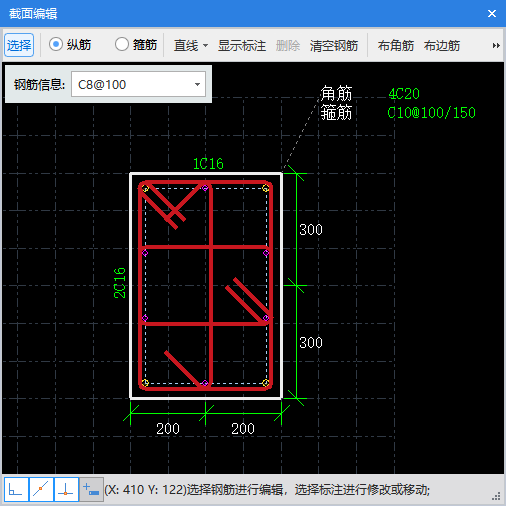Select the bottom-middle magenta rebar point
Viewport: 506px width, 506px height.
[205, 383]
